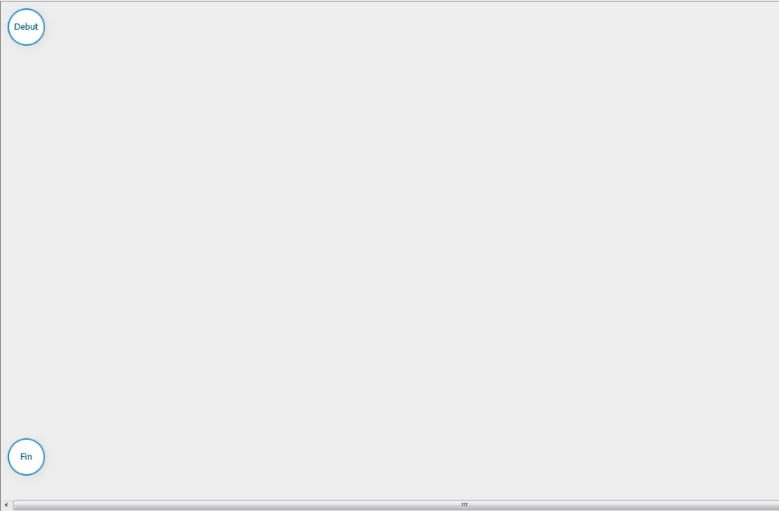Image resolution: width=779 pixels, height=511 pixels.
Task: Focus the workflow start circle labeled Debut
Action: click(x=26, y=27)
